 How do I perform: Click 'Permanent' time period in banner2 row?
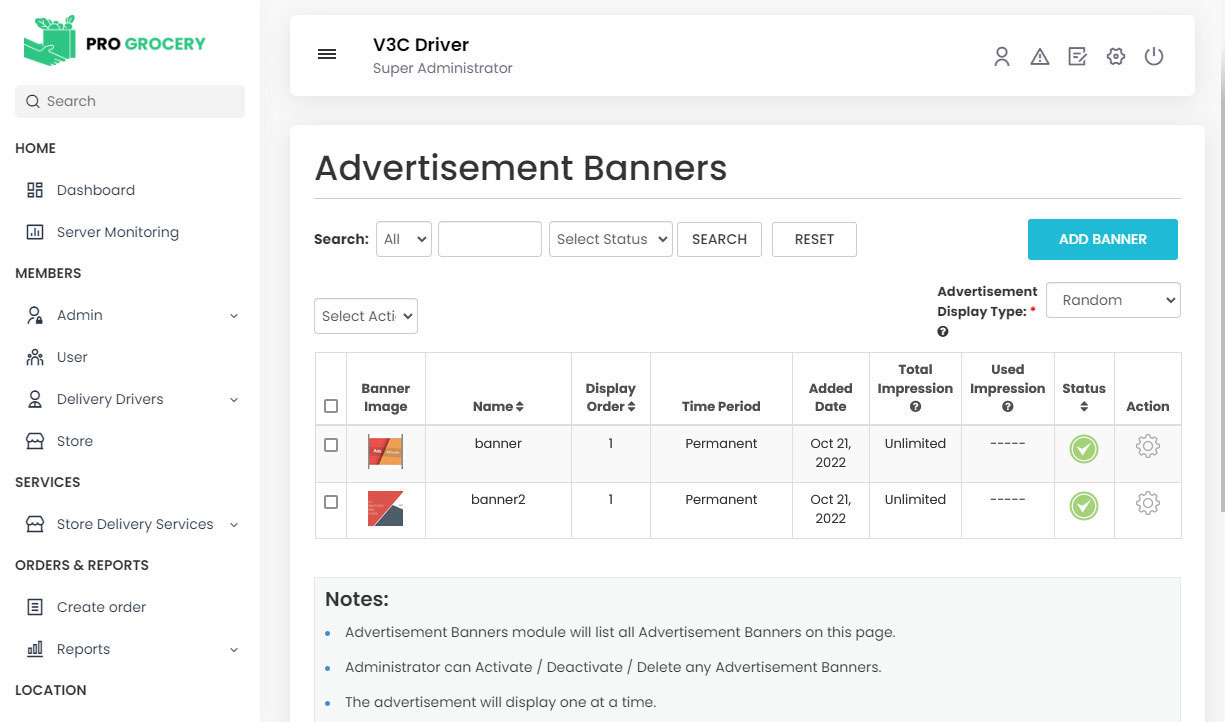click(721, 499)
